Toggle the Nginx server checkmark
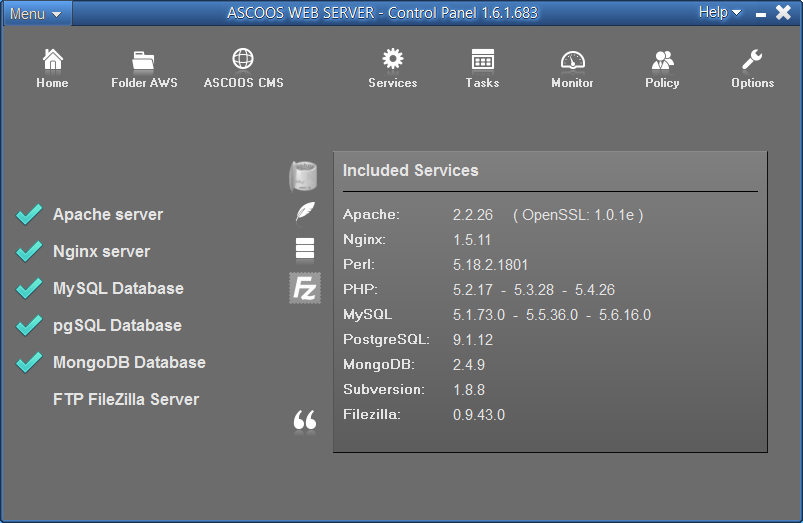 point(29,251)
